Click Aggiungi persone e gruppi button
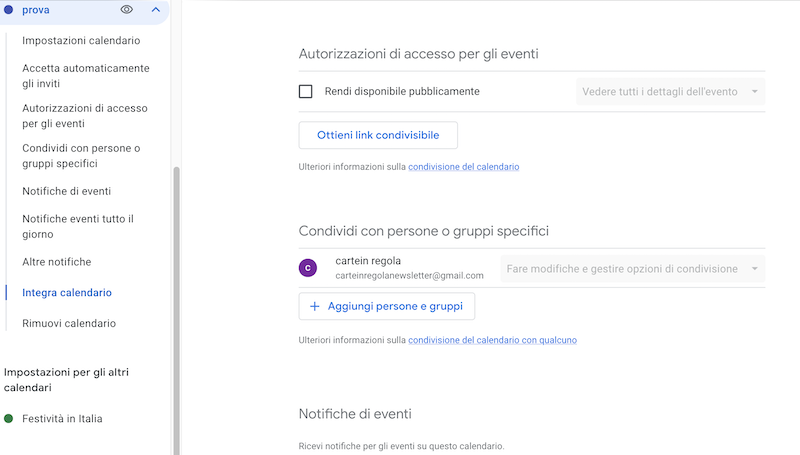The height and width of the screenshot is (455, 800). click(x=387, y=306)
